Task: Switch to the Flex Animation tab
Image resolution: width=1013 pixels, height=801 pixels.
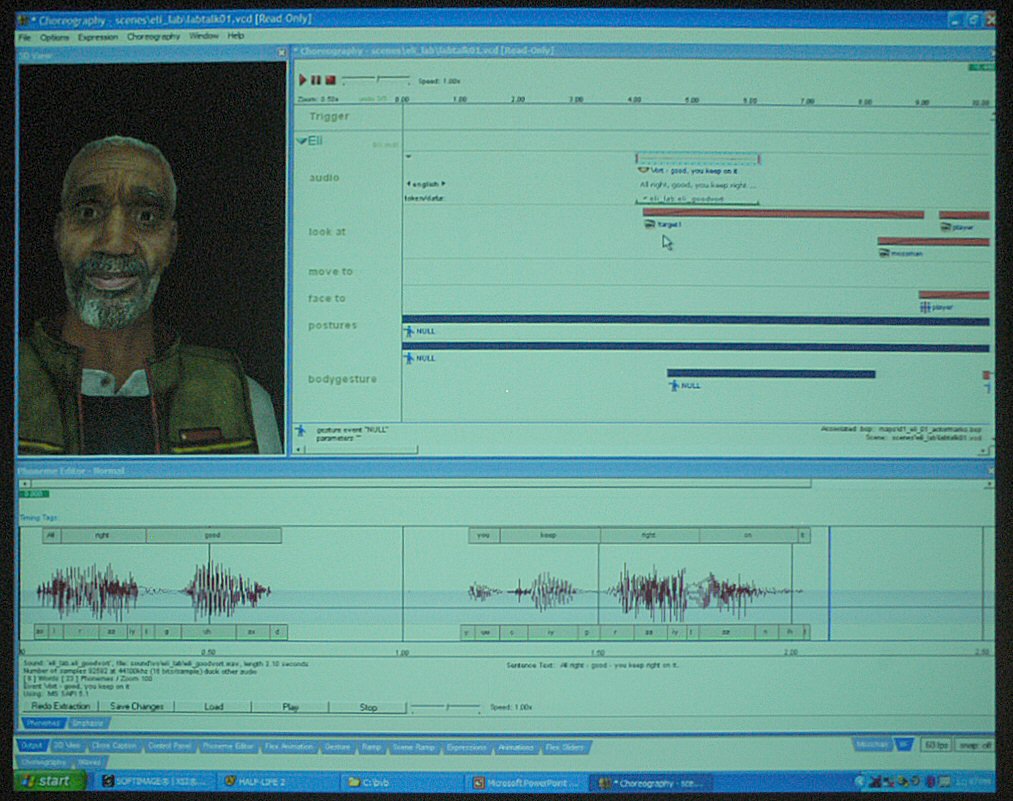Action: pos(290,747)
